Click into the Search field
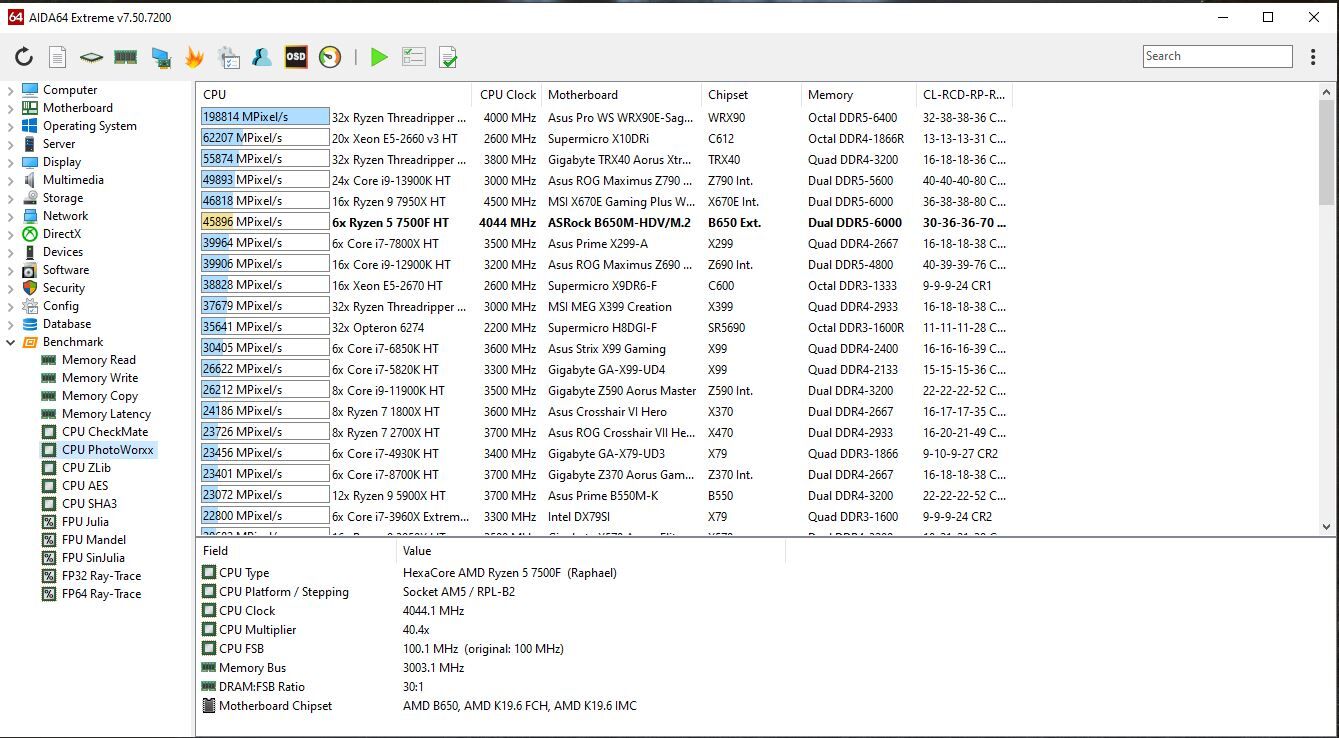Image resolution: width=1339 pixels, height=738 pixels. tap(1218, 56)
